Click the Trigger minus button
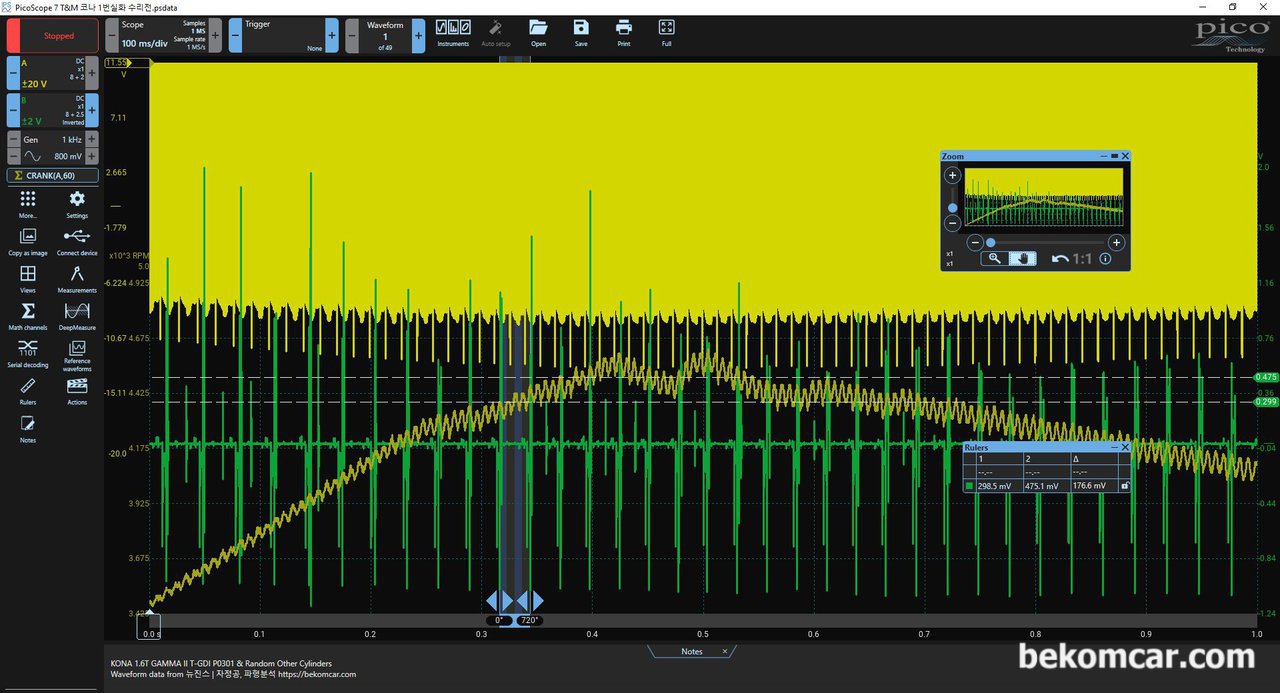The height and width of the screenshot is (693, 1280). [235, 35]
